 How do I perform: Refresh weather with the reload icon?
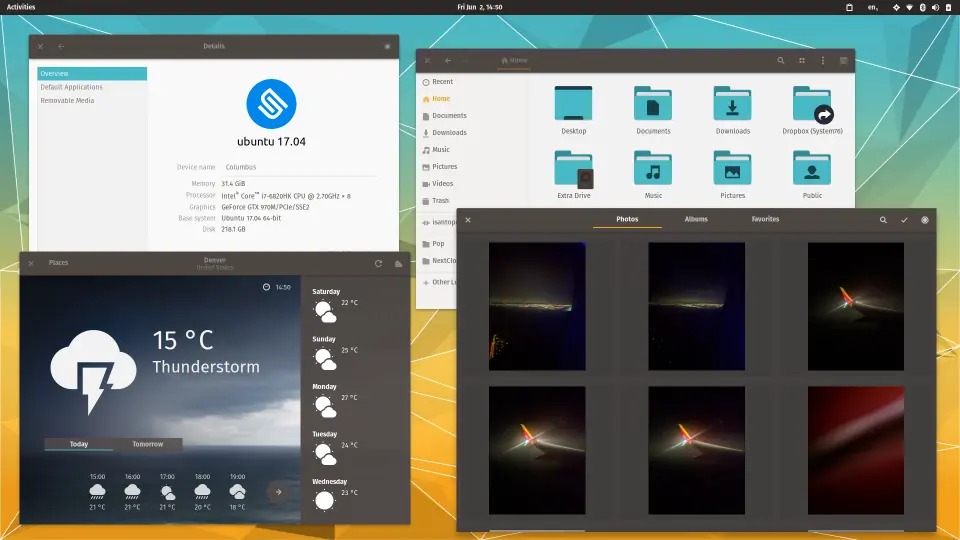(x=378, y=263)
